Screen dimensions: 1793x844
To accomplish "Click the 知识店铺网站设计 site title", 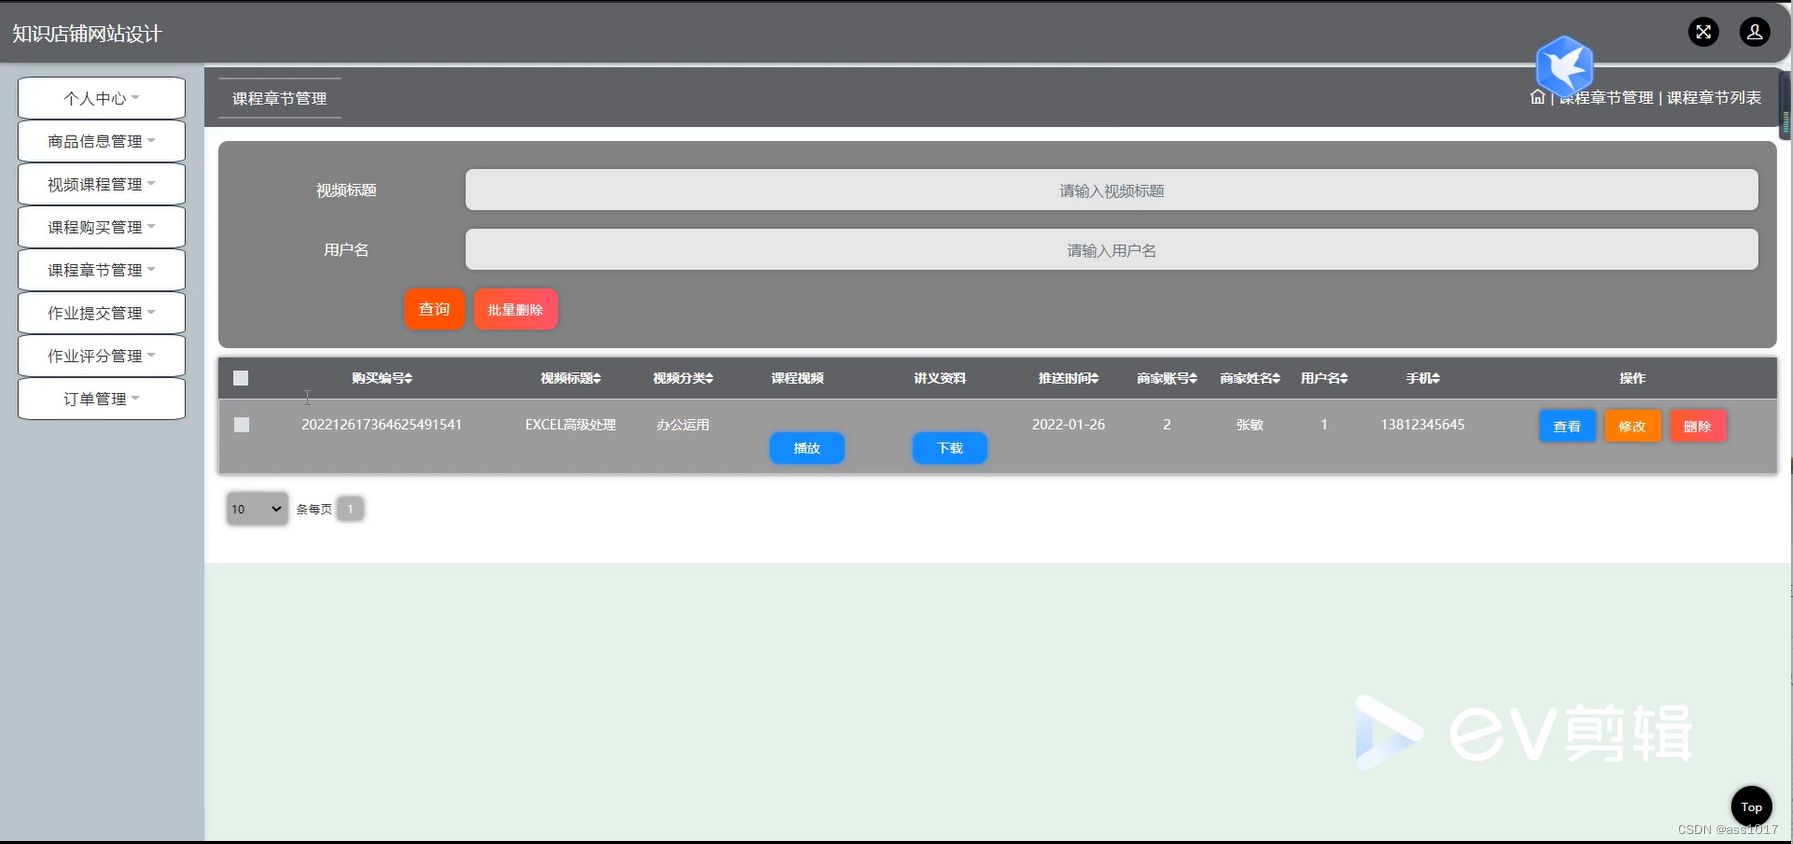I will click(87, 33).
